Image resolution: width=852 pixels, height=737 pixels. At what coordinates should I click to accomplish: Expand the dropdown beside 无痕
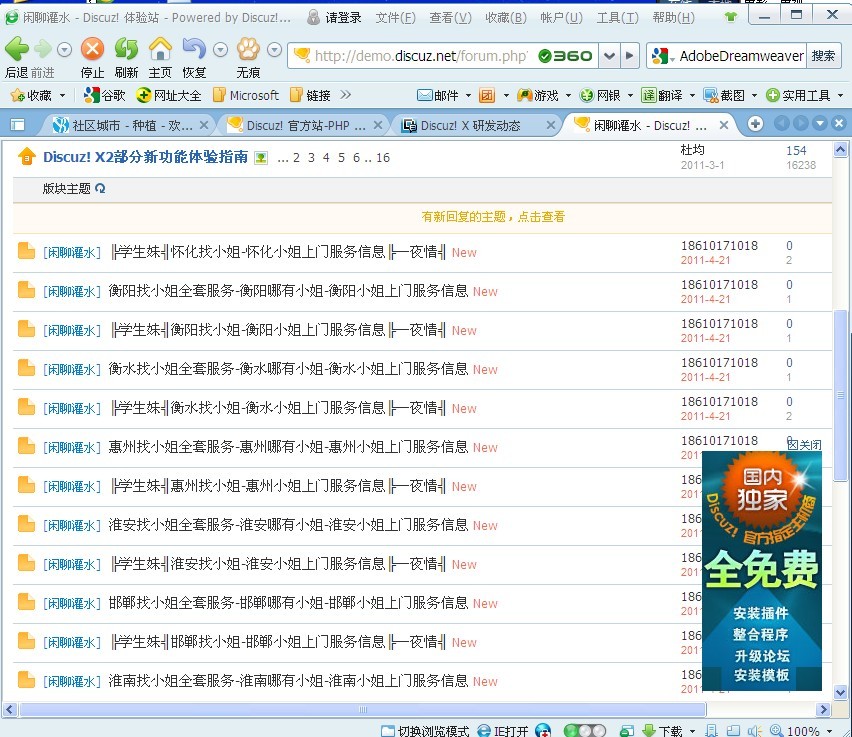click(274, 50)
